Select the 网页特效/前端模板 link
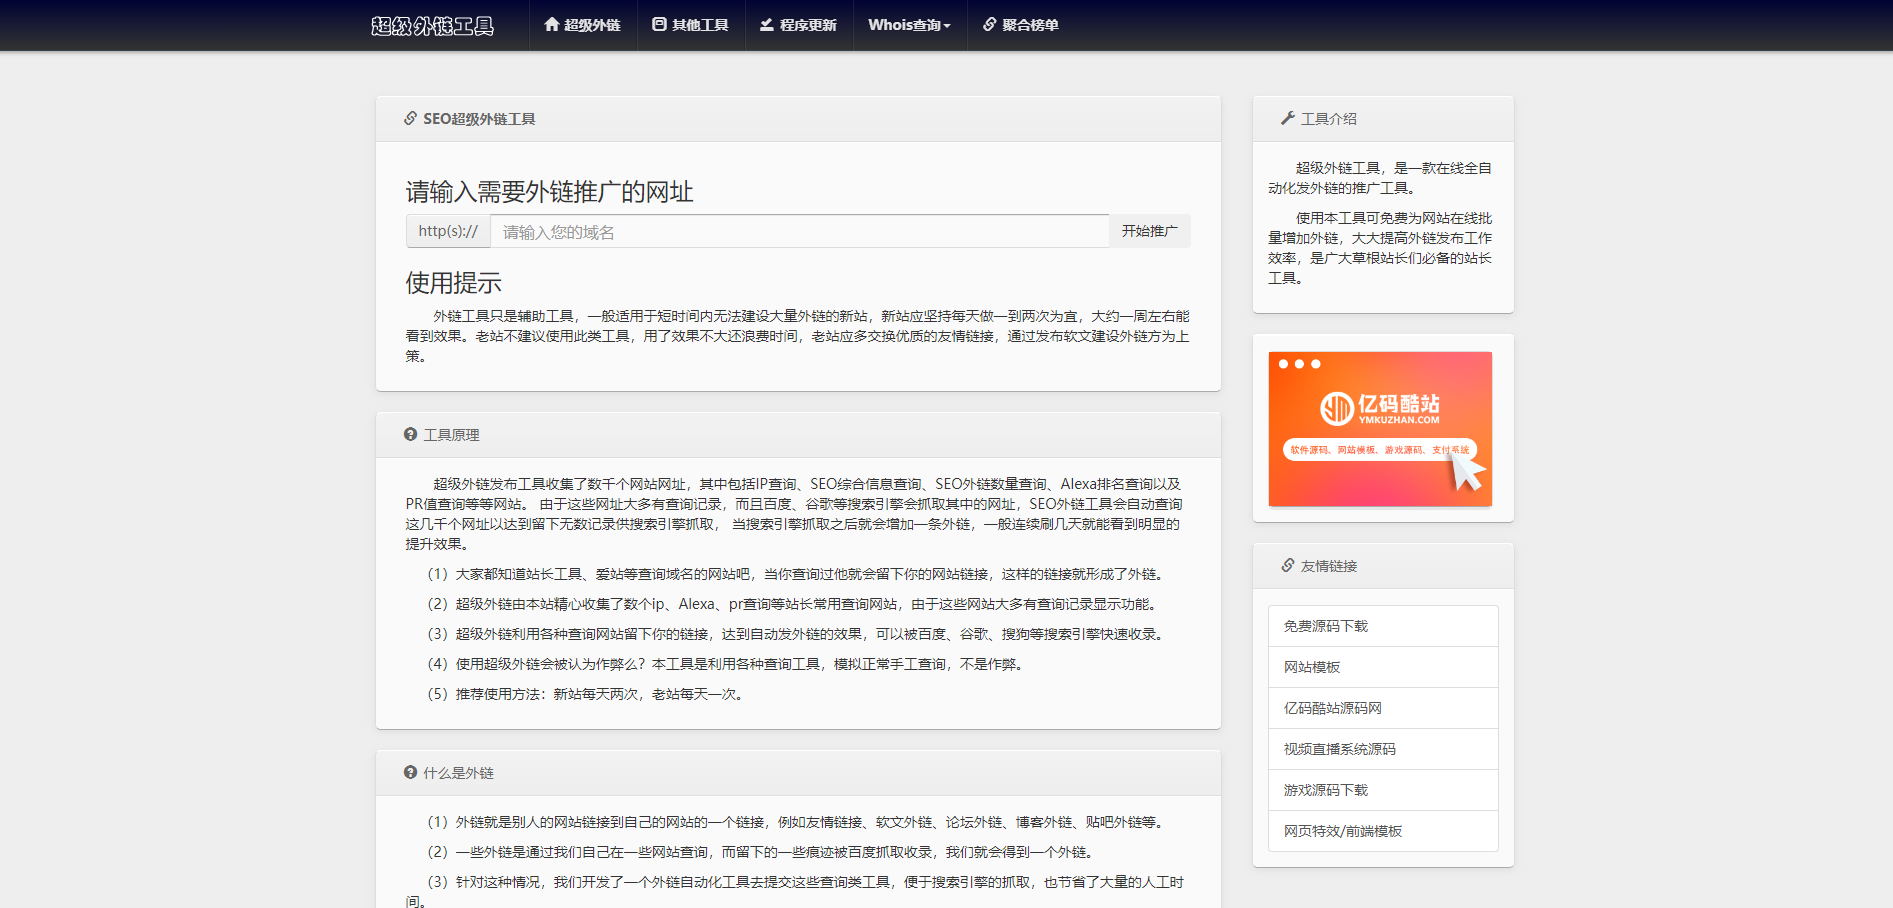1893x908 pixels. pyautogui.click(x=1342, y=831)
